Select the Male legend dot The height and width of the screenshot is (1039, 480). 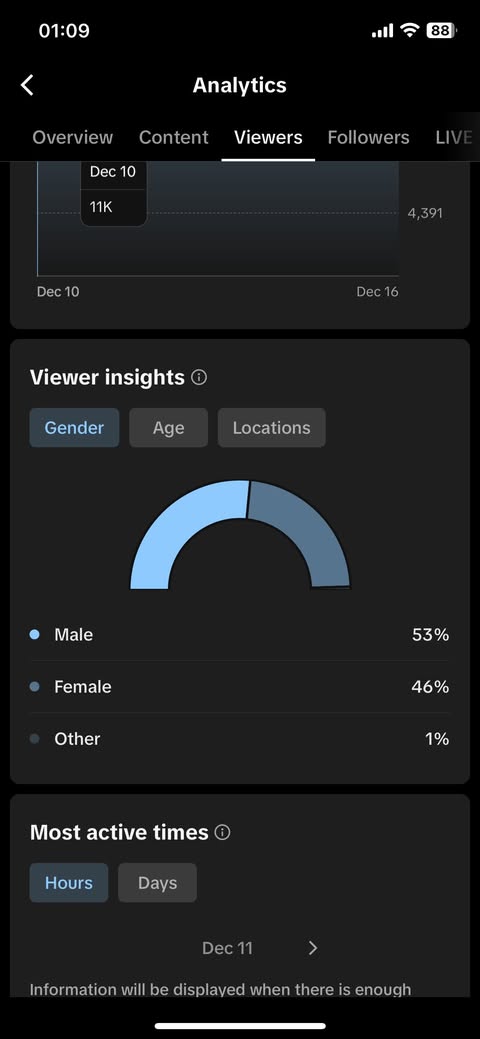click(x=35, y=635)
